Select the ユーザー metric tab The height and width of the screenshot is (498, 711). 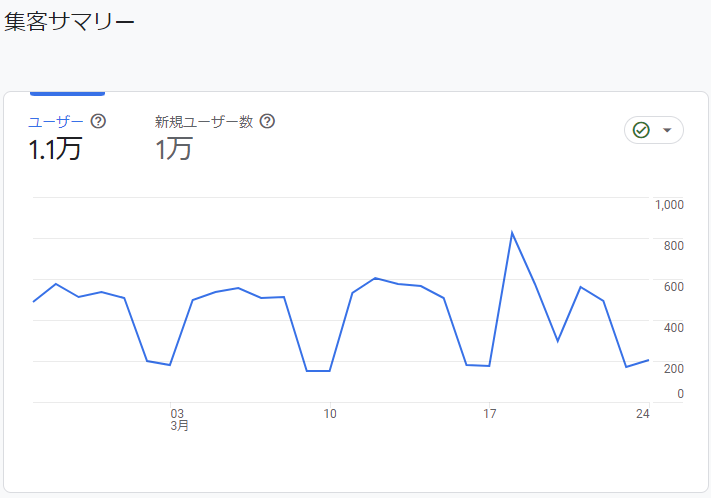(x=56, y=122)
